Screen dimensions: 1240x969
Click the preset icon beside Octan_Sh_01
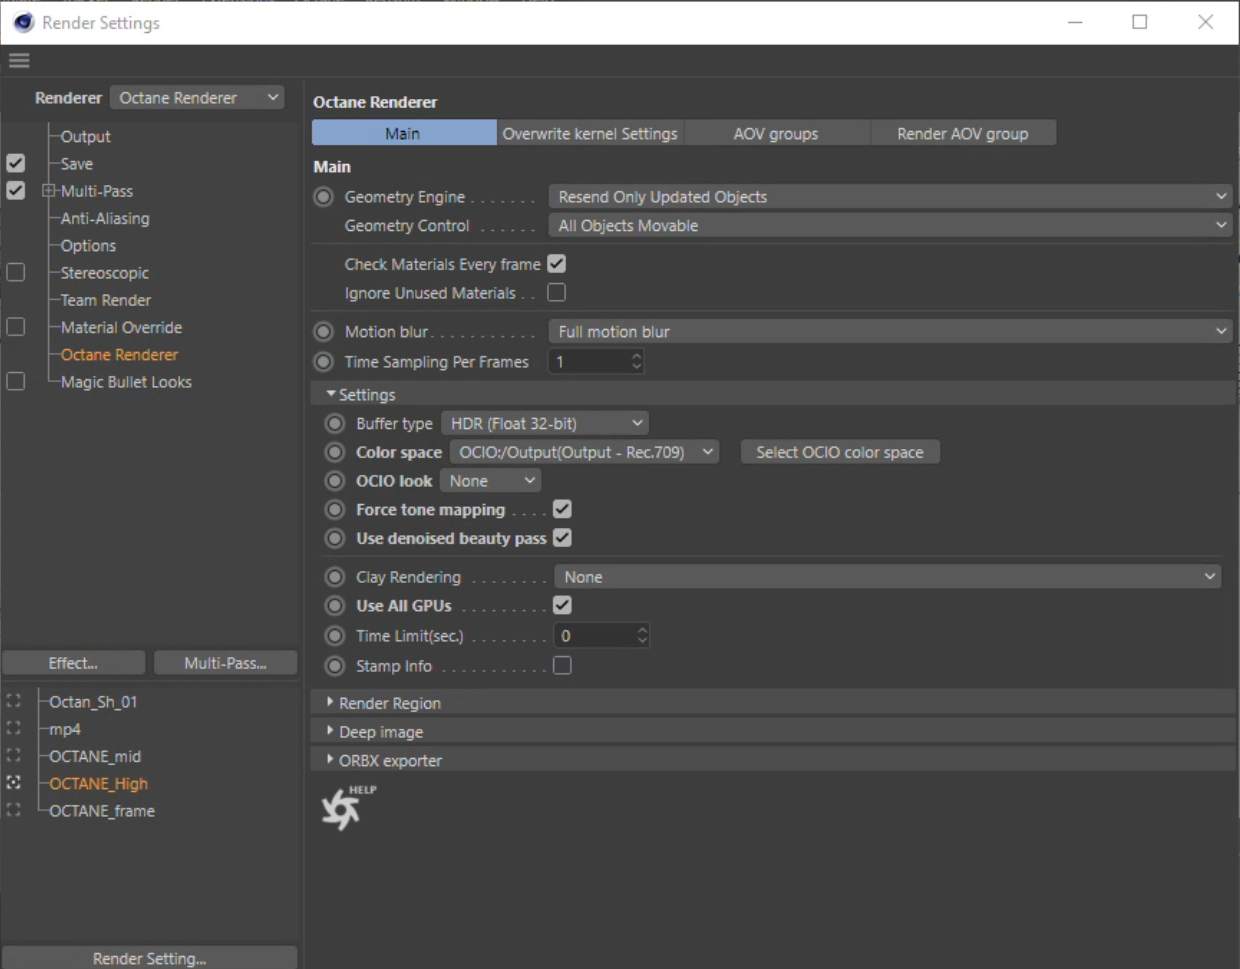[x=14, y=701]
